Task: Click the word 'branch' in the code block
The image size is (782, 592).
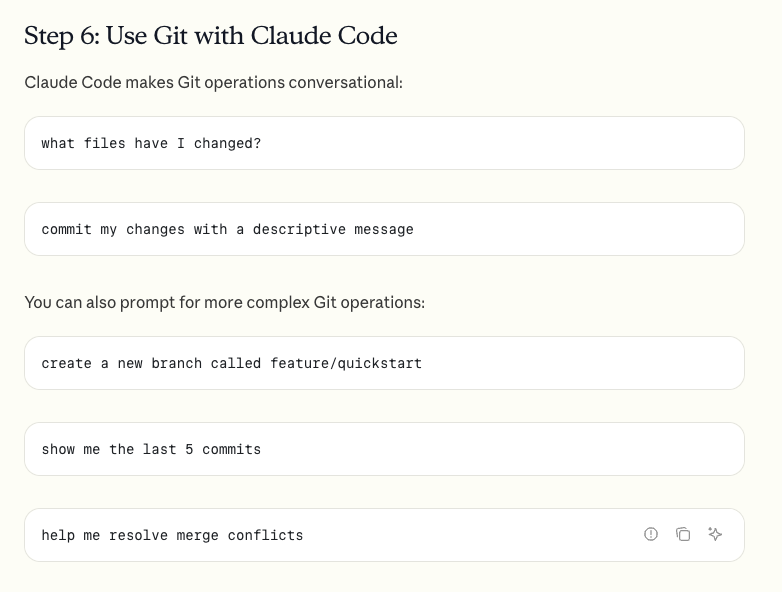Action: 177,363
